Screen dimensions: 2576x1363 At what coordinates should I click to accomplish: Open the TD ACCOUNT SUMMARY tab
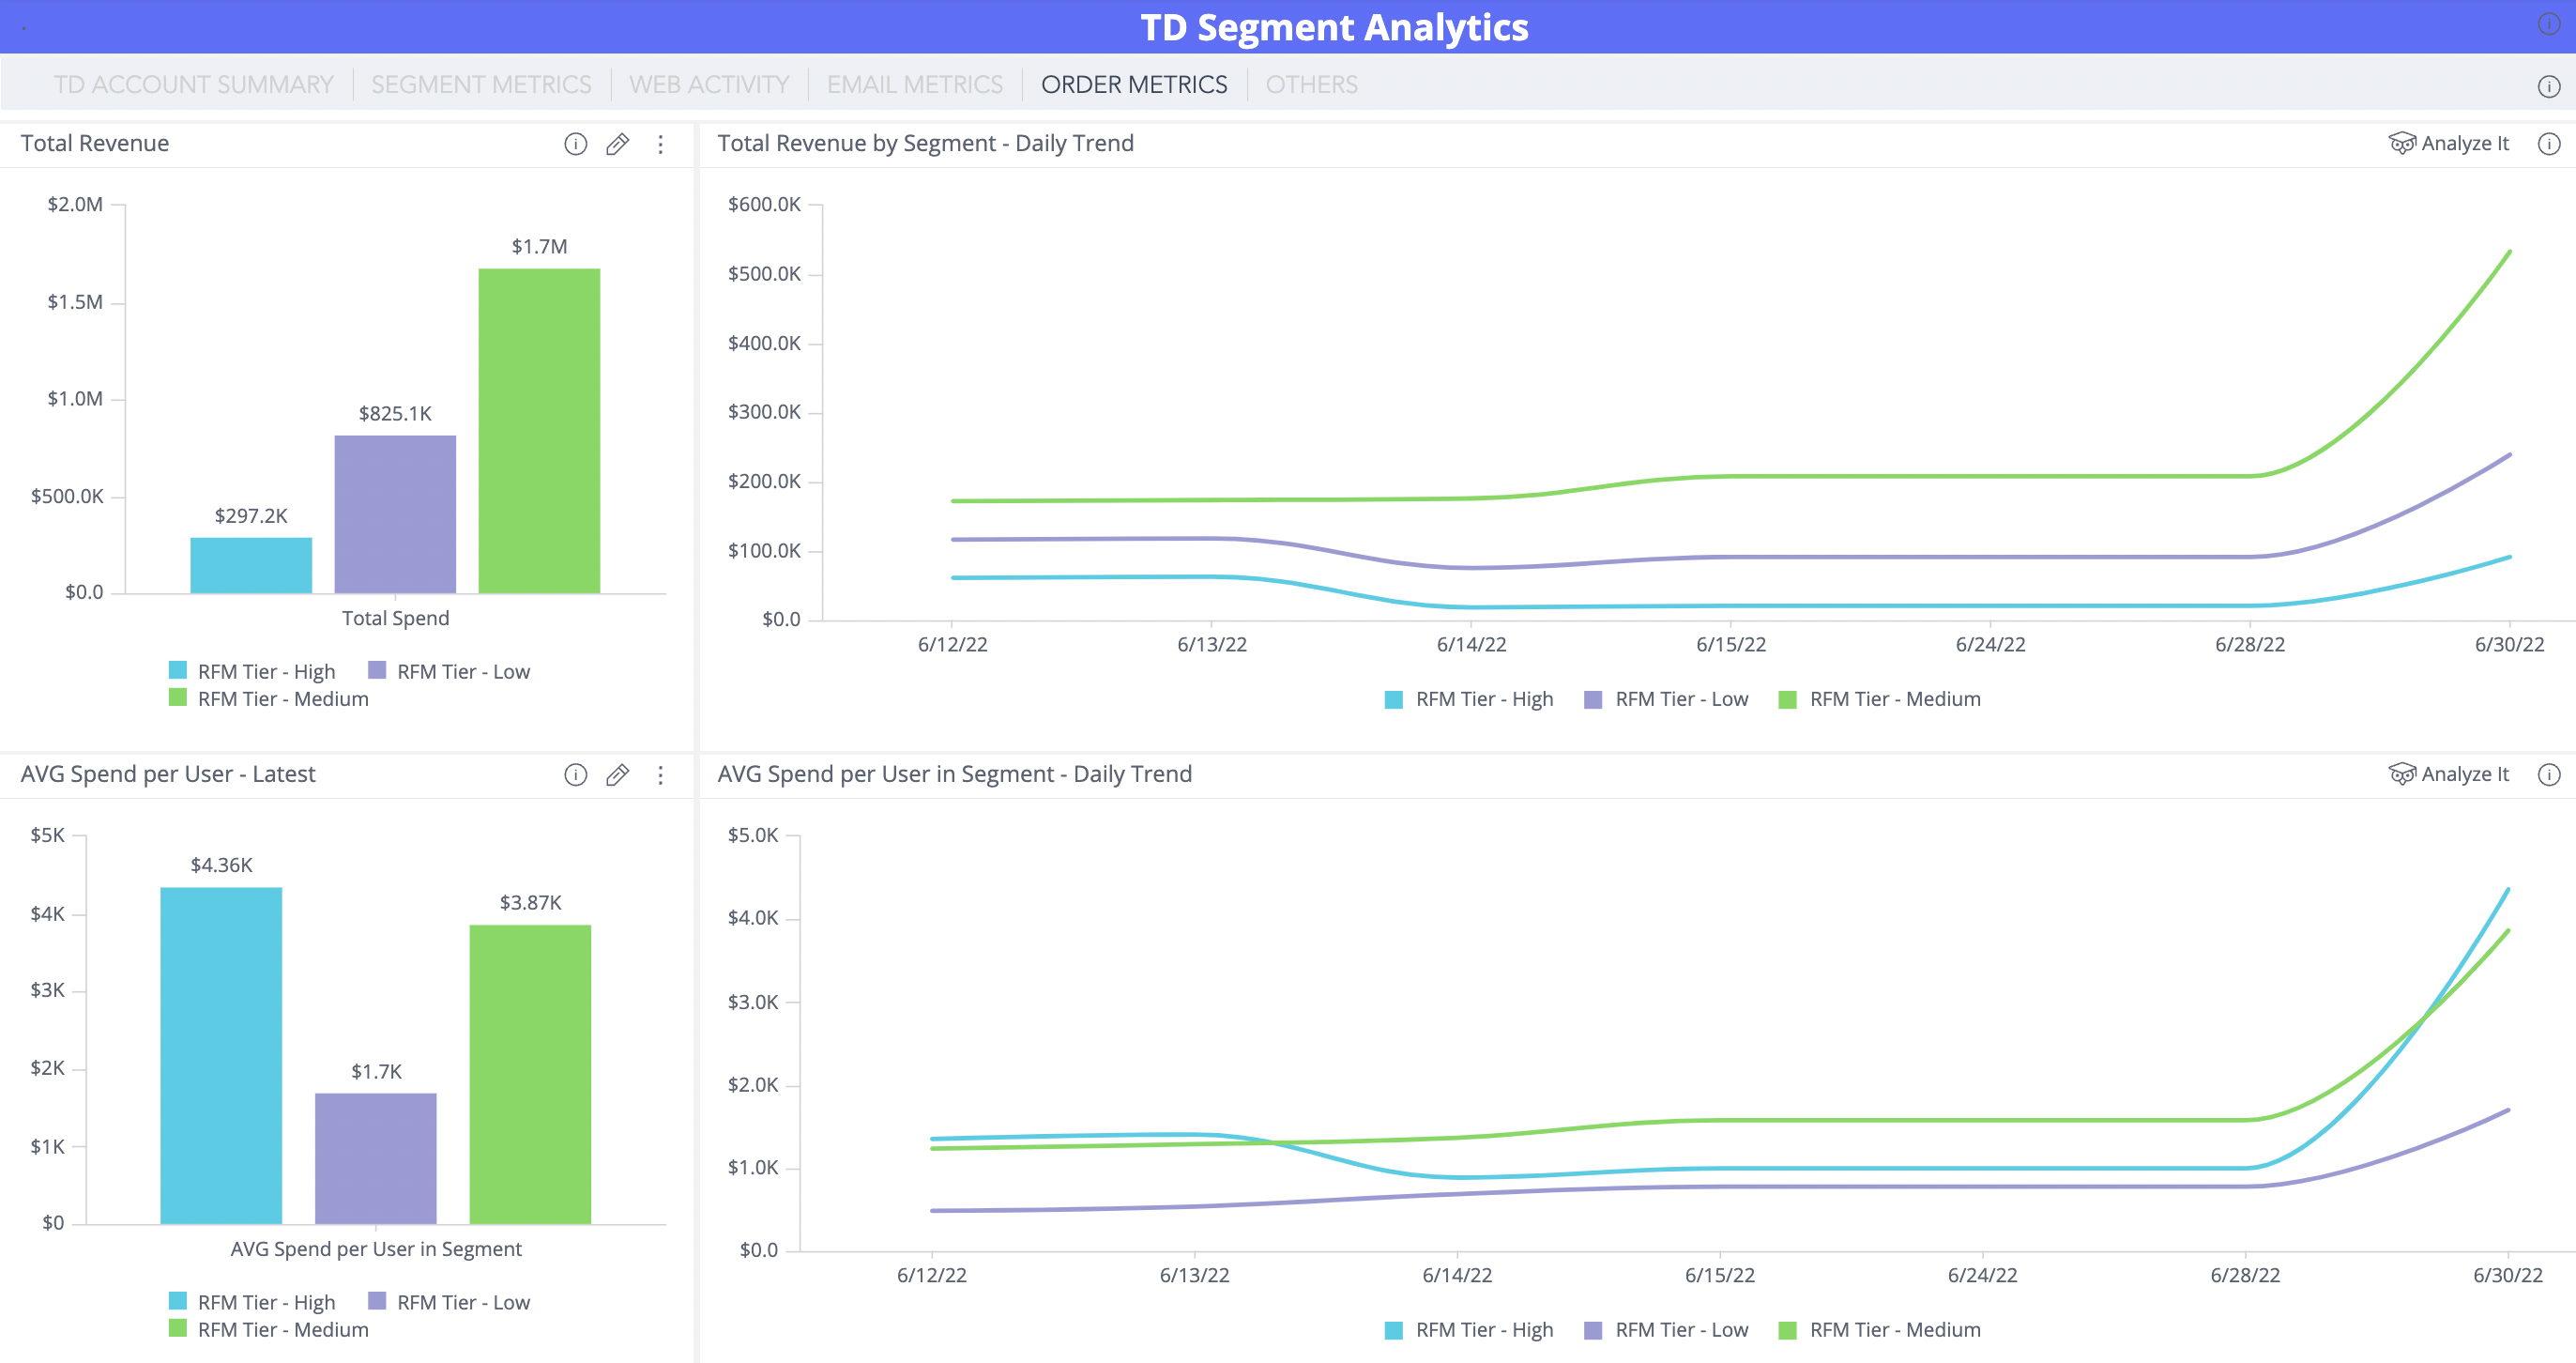[x=193, y=85]
